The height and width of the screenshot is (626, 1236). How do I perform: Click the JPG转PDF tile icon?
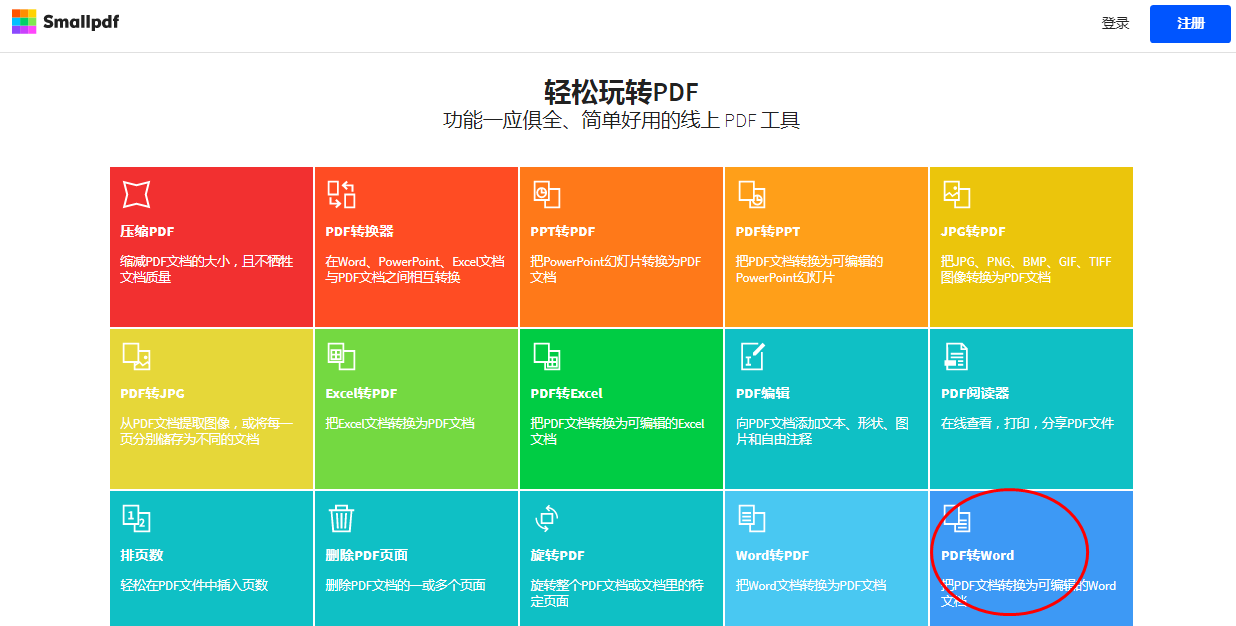956,194
